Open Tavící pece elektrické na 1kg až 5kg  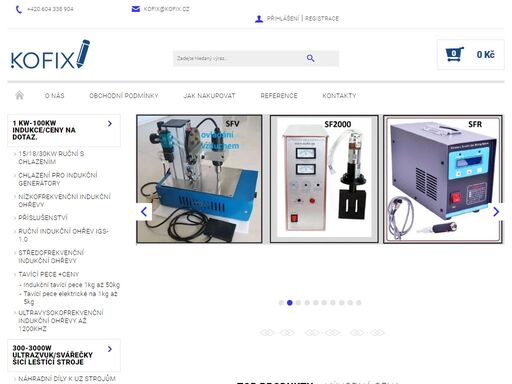(70, 298)
